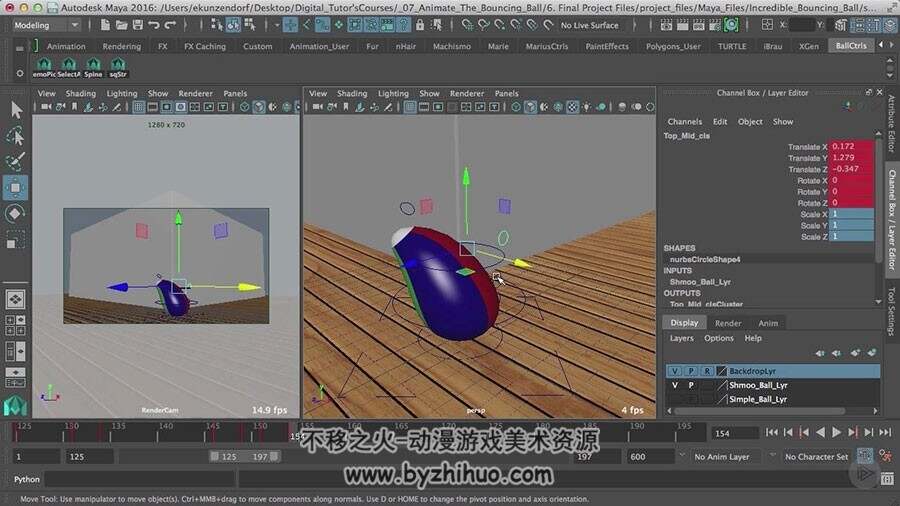This screenshot has height=506, width=900.
Task: Switch to four view layout
Action: pos(15,325)
